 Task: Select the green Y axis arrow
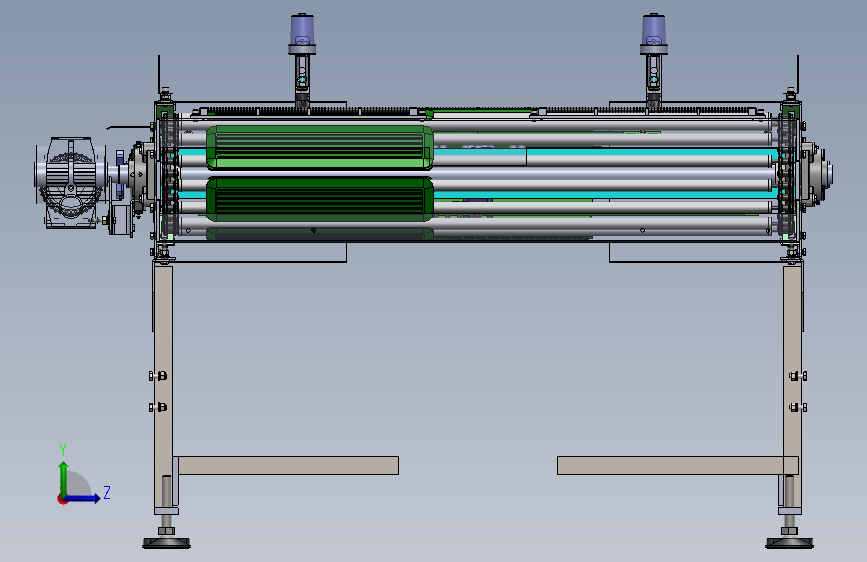coord(64,478)
